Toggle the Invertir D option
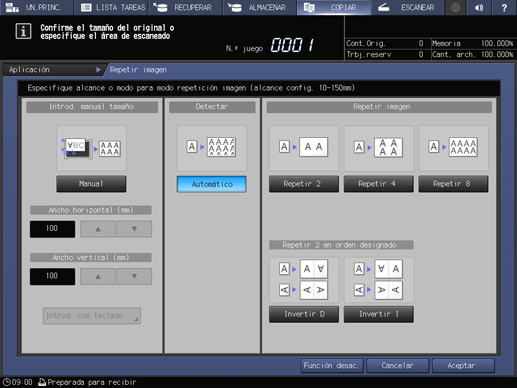The width and height of the screenshot is (517, 388). point(304,314)
